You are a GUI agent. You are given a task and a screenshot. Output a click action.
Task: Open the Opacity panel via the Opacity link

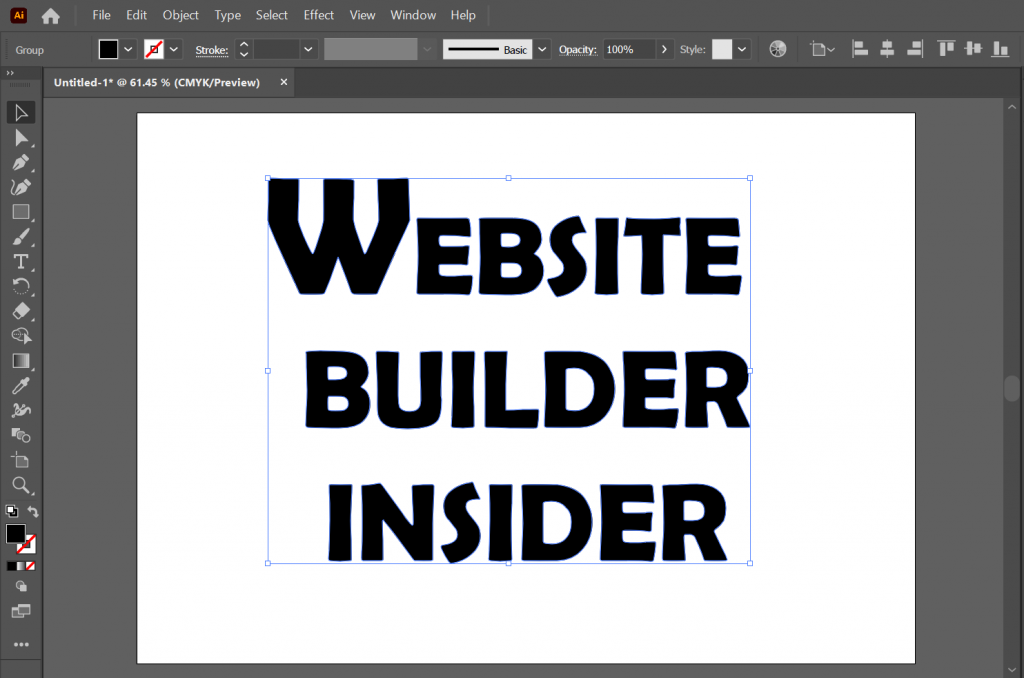tap(578, 48)
